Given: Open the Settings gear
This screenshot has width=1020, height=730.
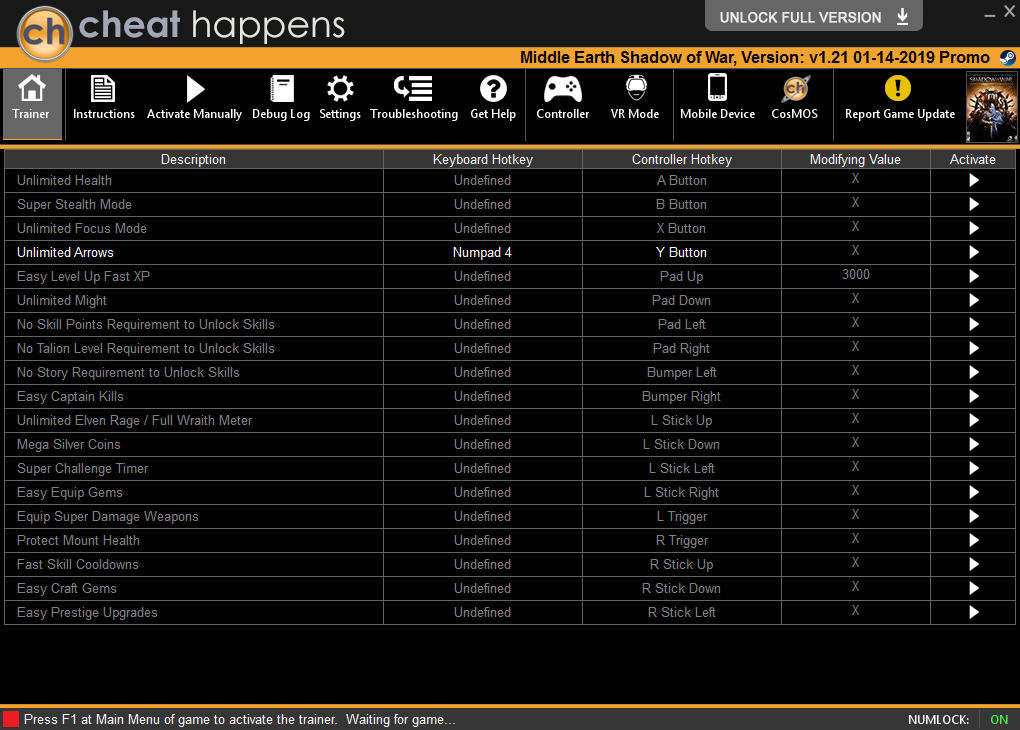Looking at the screenshot, I should pos(340,98).
